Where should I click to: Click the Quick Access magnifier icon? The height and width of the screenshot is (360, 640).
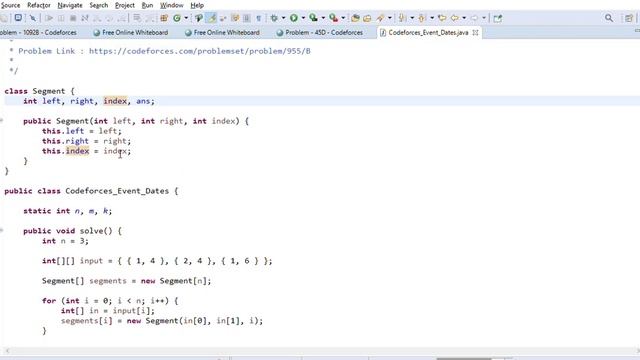click(609, 18)
